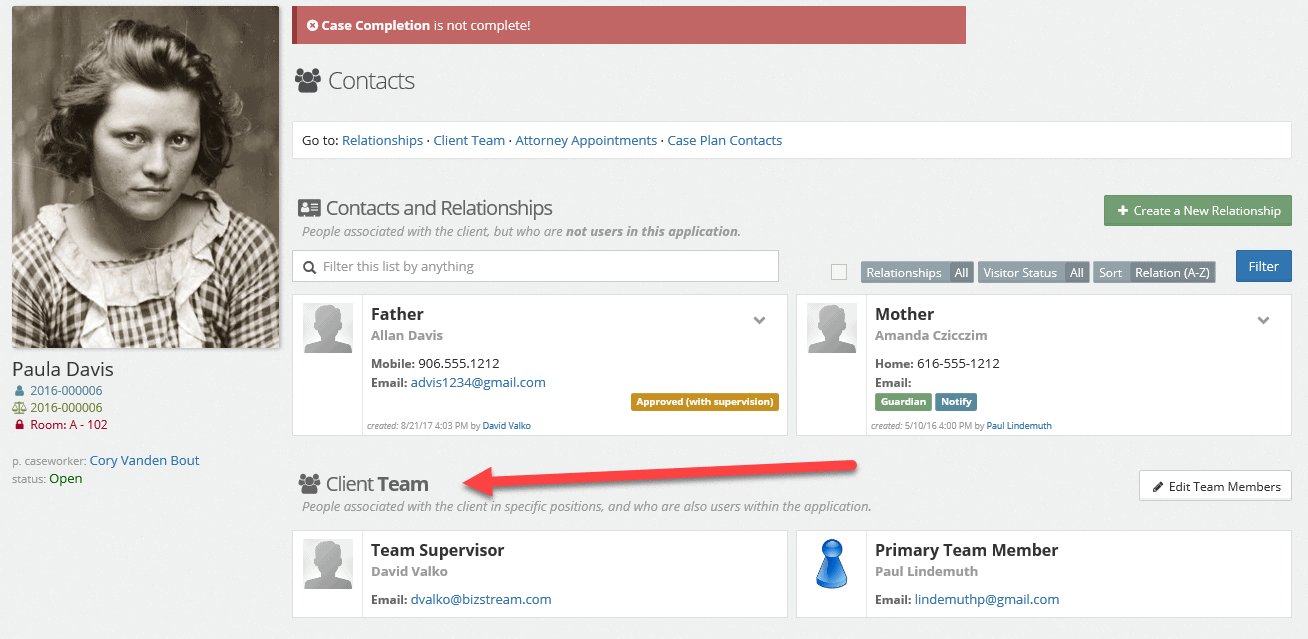
Task: Click the scales icon beside case number
Action: [x=19, y=408]
